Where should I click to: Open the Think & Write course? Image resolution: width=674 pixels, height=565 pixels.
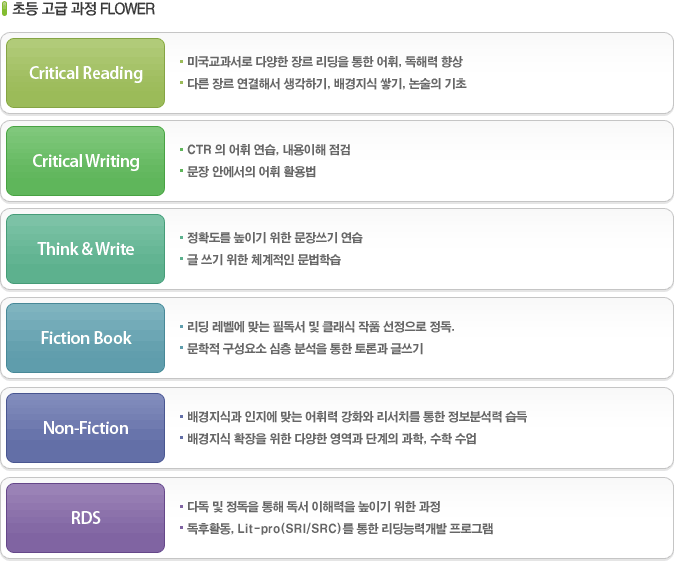tap(85, 249)
